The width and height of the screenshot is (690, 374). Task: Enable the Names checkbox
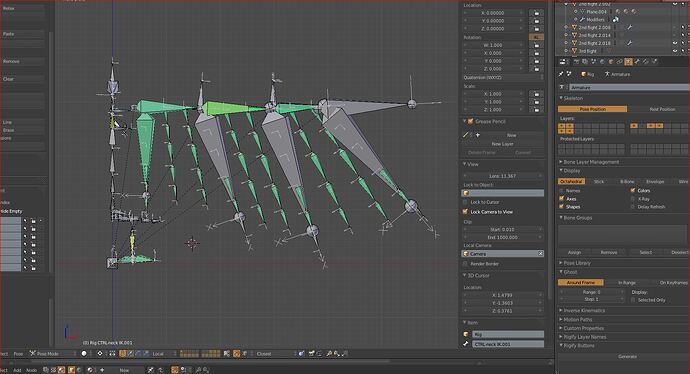coord(562,191)
